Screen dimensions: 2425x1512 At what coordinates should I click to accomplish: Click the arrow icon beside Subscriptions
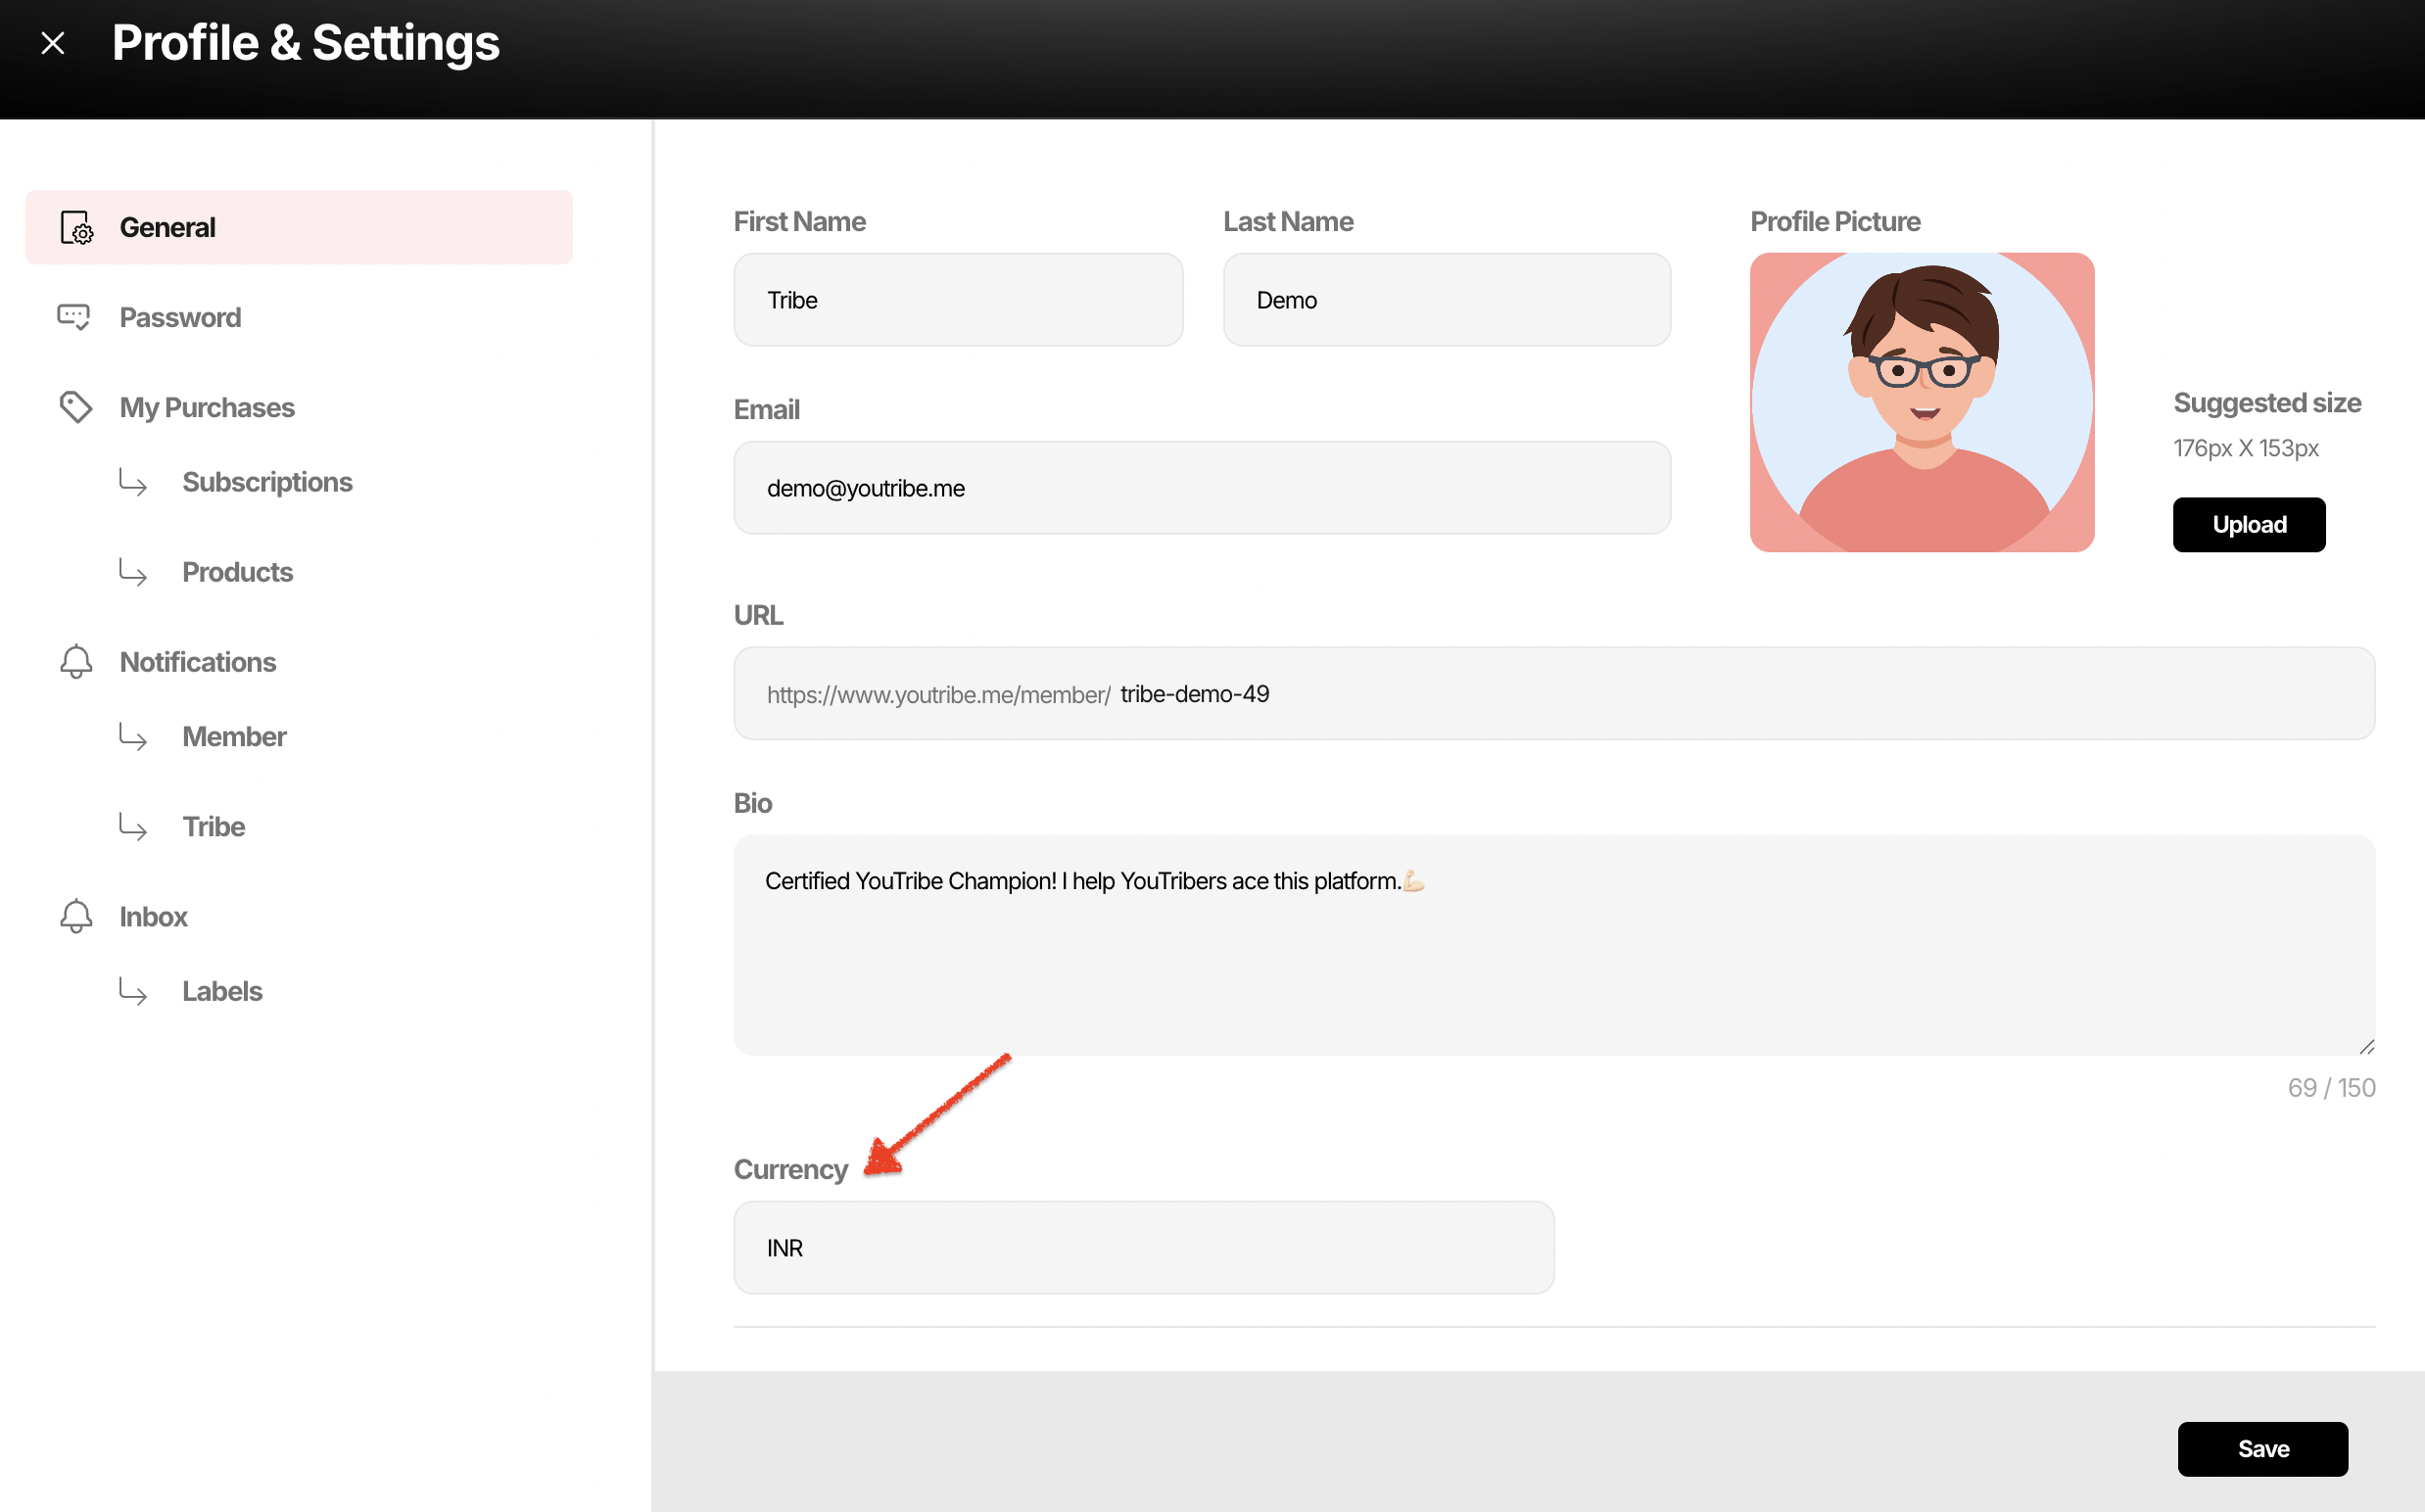point(133,482)
